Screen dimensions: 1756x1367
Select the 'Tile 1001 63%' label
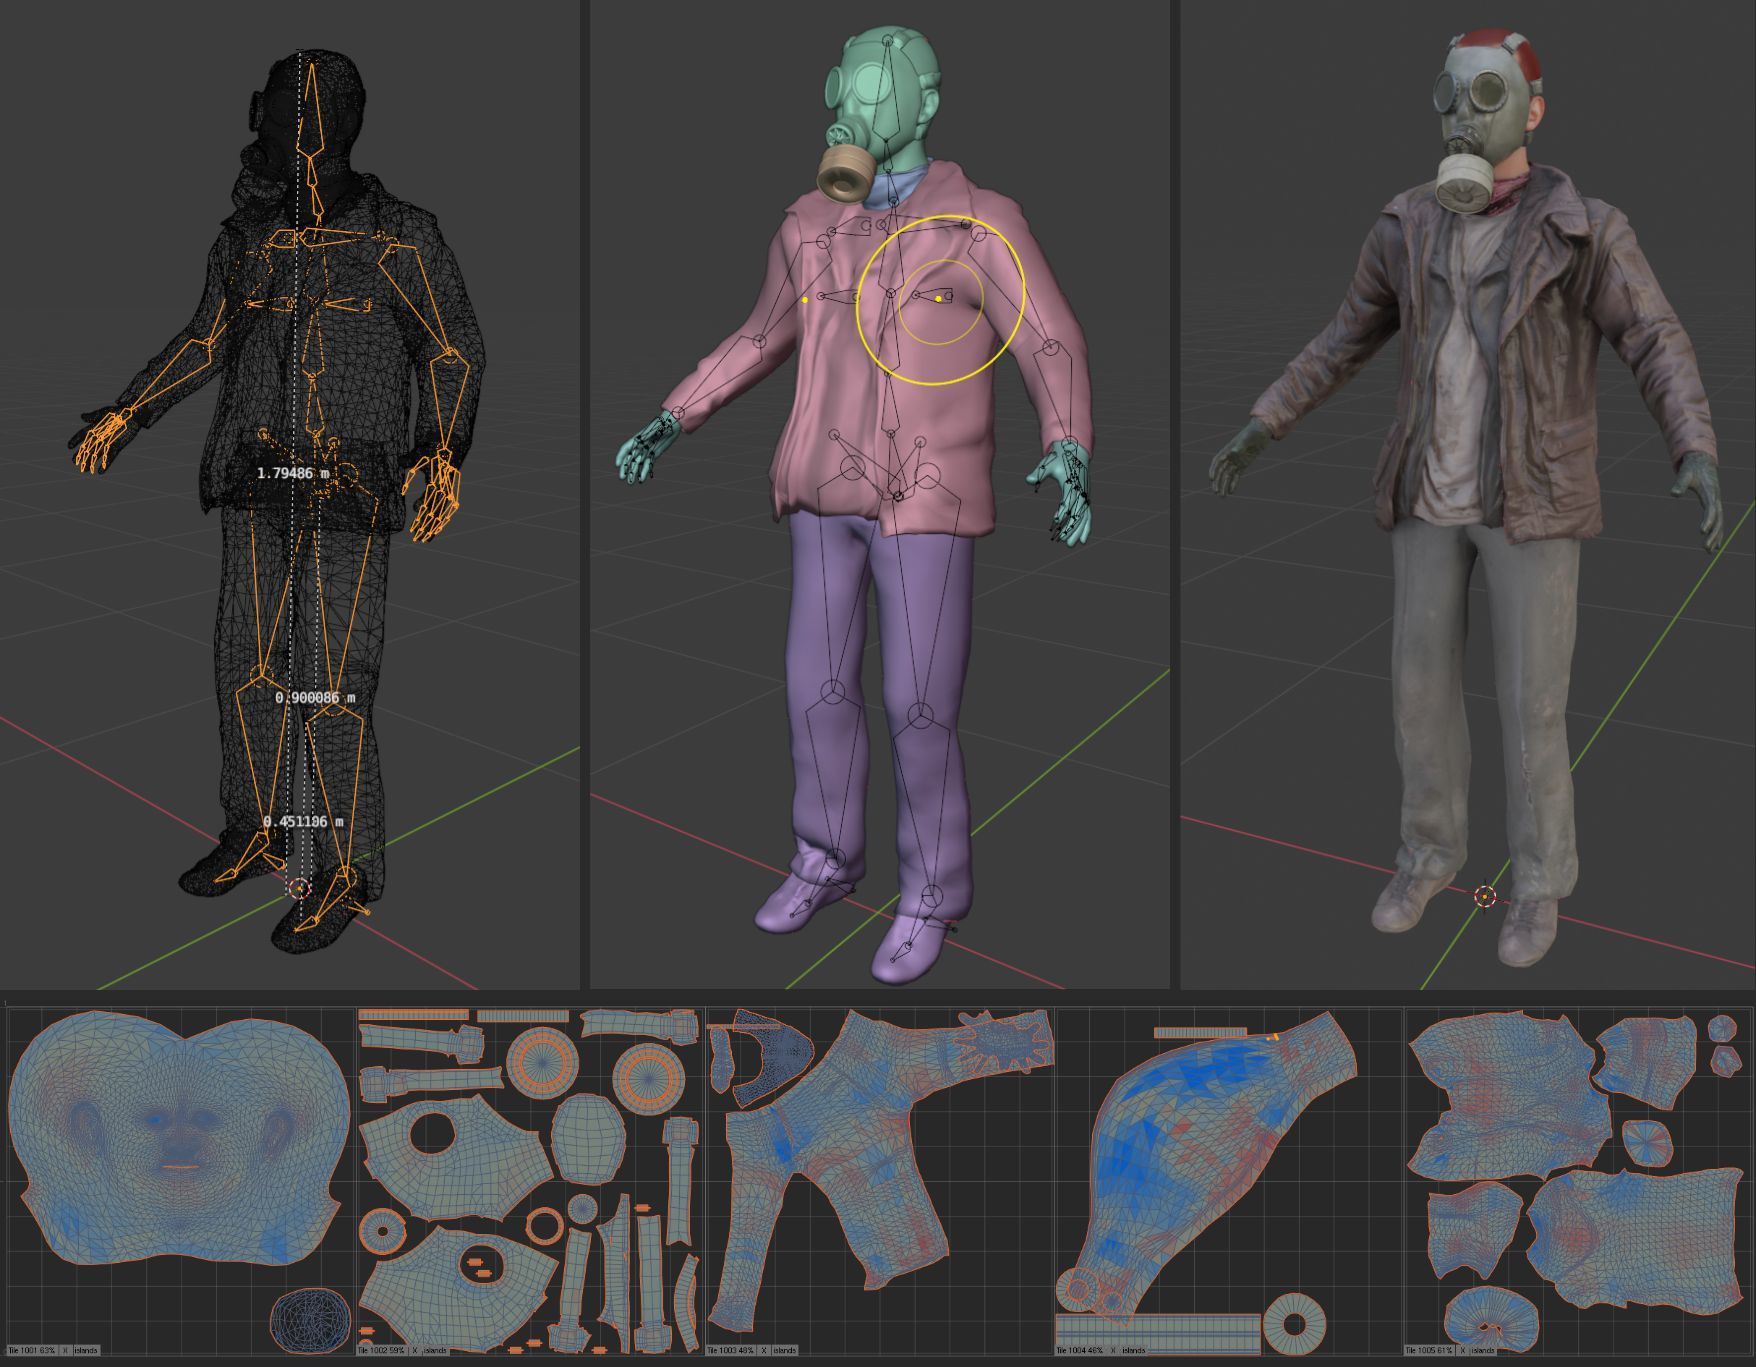click(x=31, y=1350)
